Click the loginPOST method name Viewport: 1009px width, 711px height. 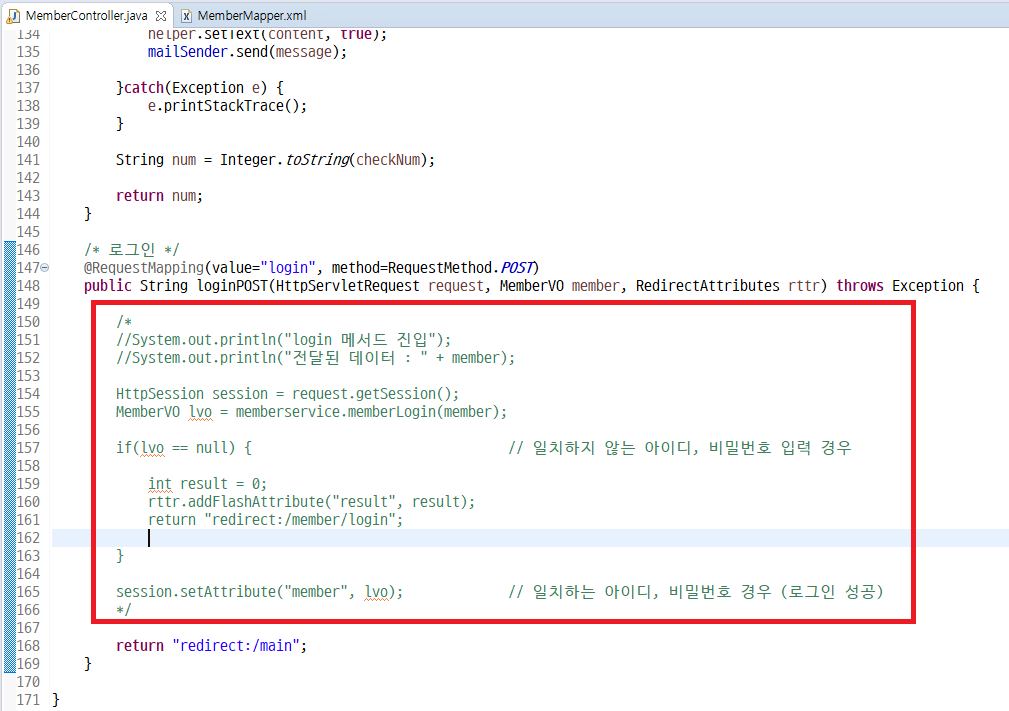point(232,286)
